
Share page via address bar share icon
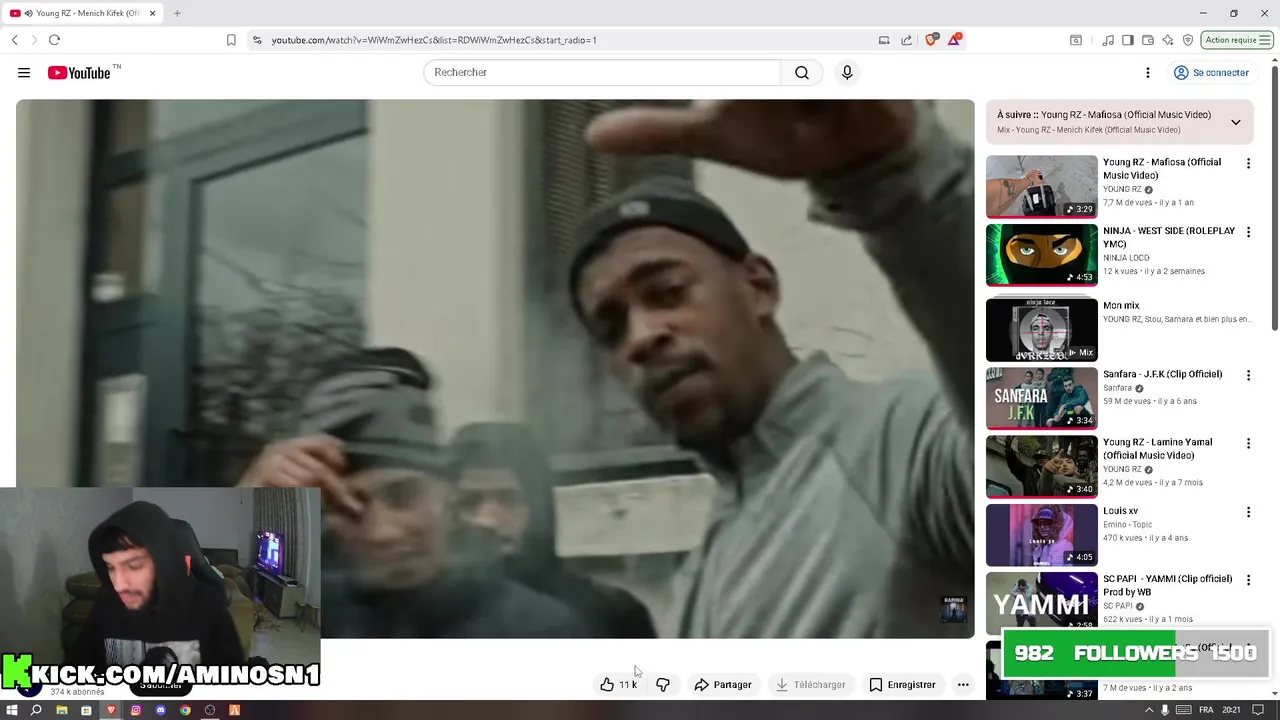pos(907,40)
